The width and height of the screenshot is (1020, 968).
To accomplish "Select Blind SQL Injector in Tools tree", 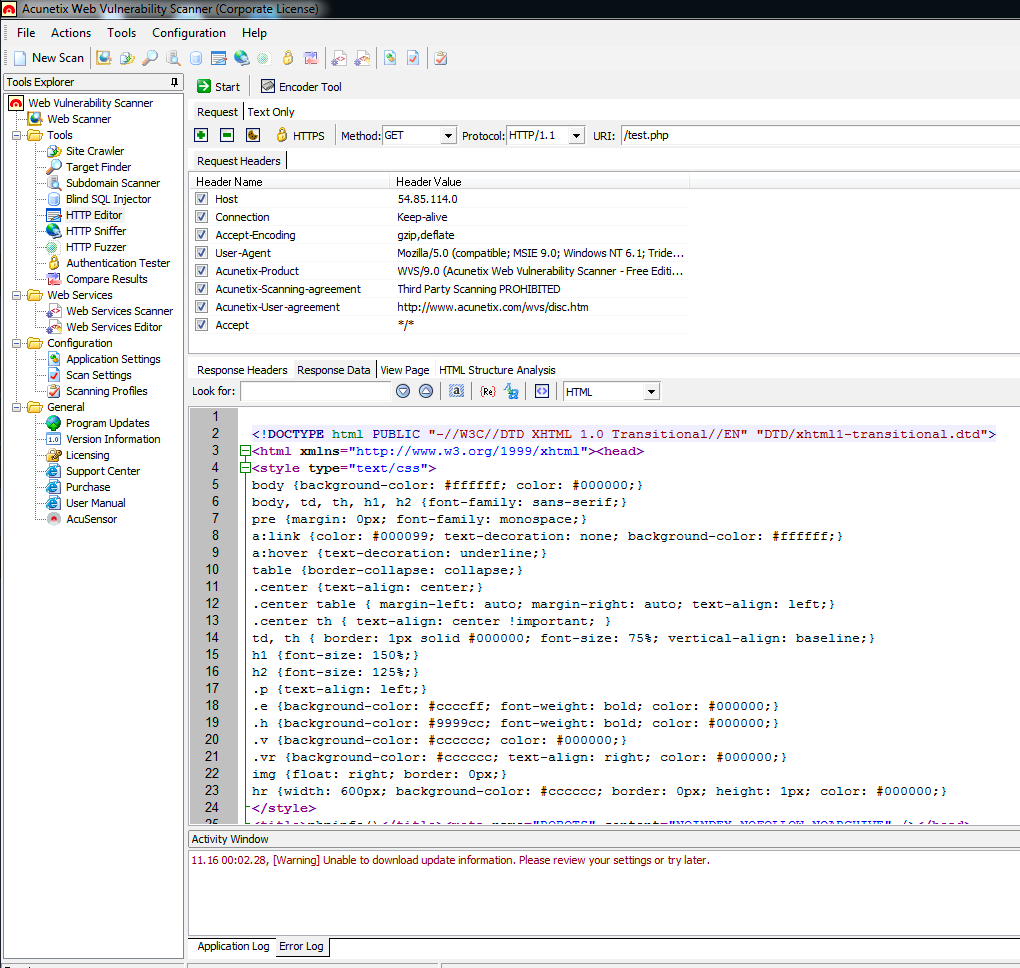I will (108, 199).
